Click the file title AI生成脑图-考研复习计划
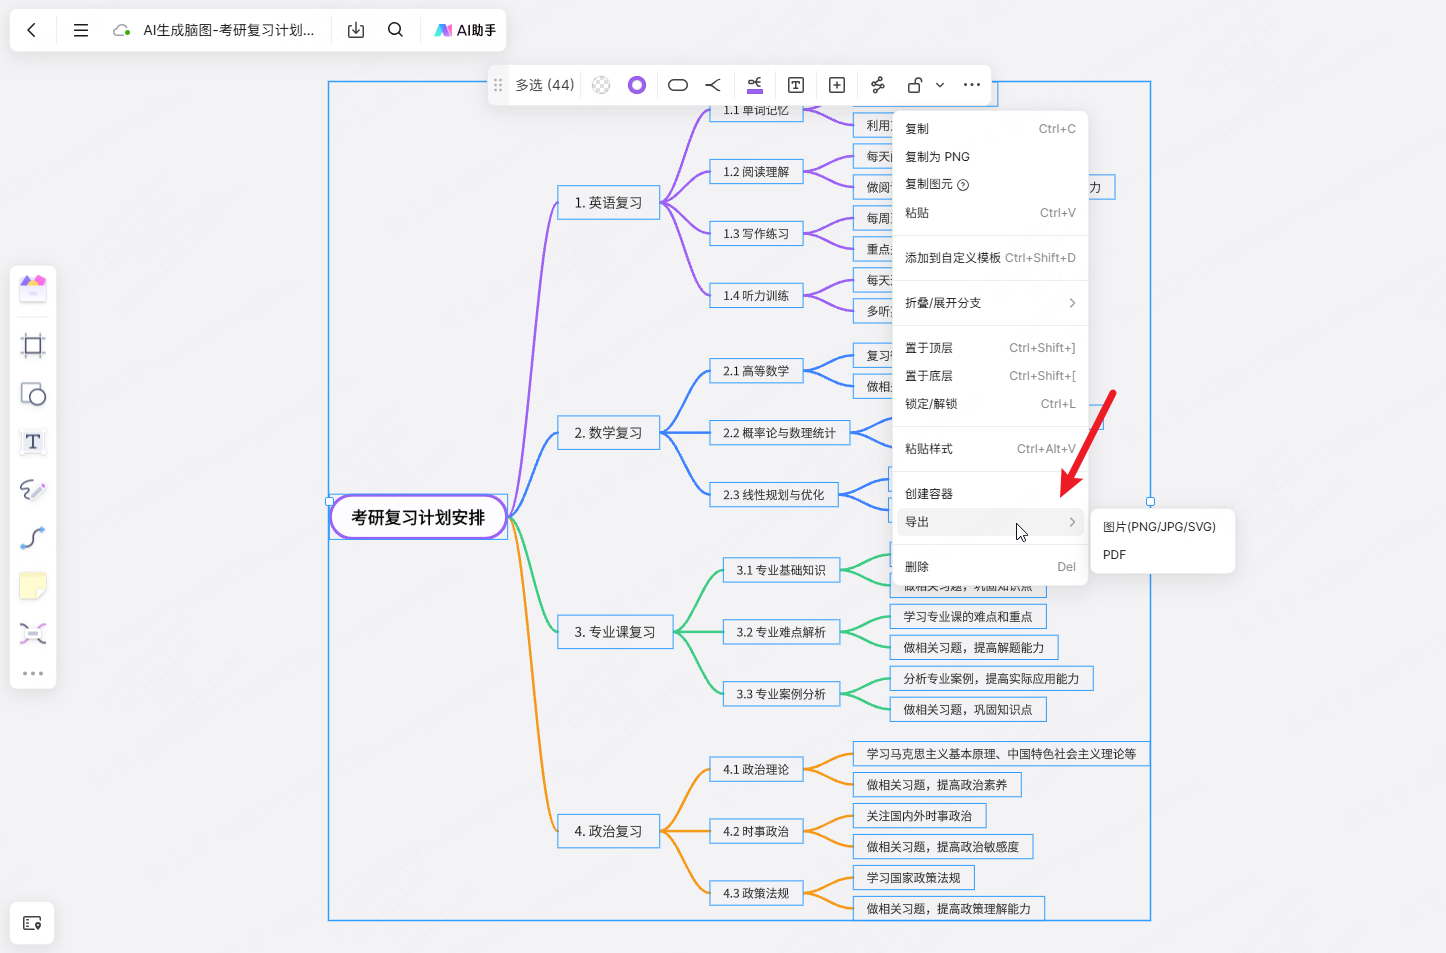1446x953 pixels. 229,30
